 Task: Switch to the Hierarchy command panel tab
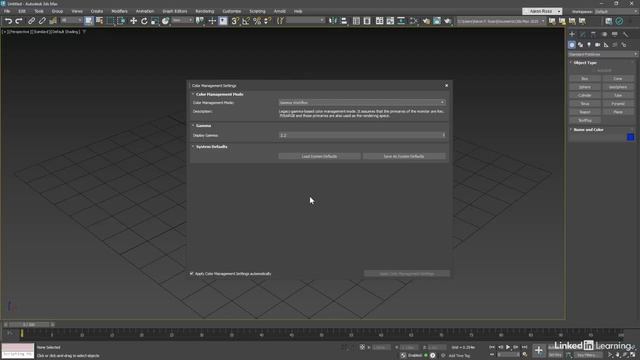click(593, 34)
